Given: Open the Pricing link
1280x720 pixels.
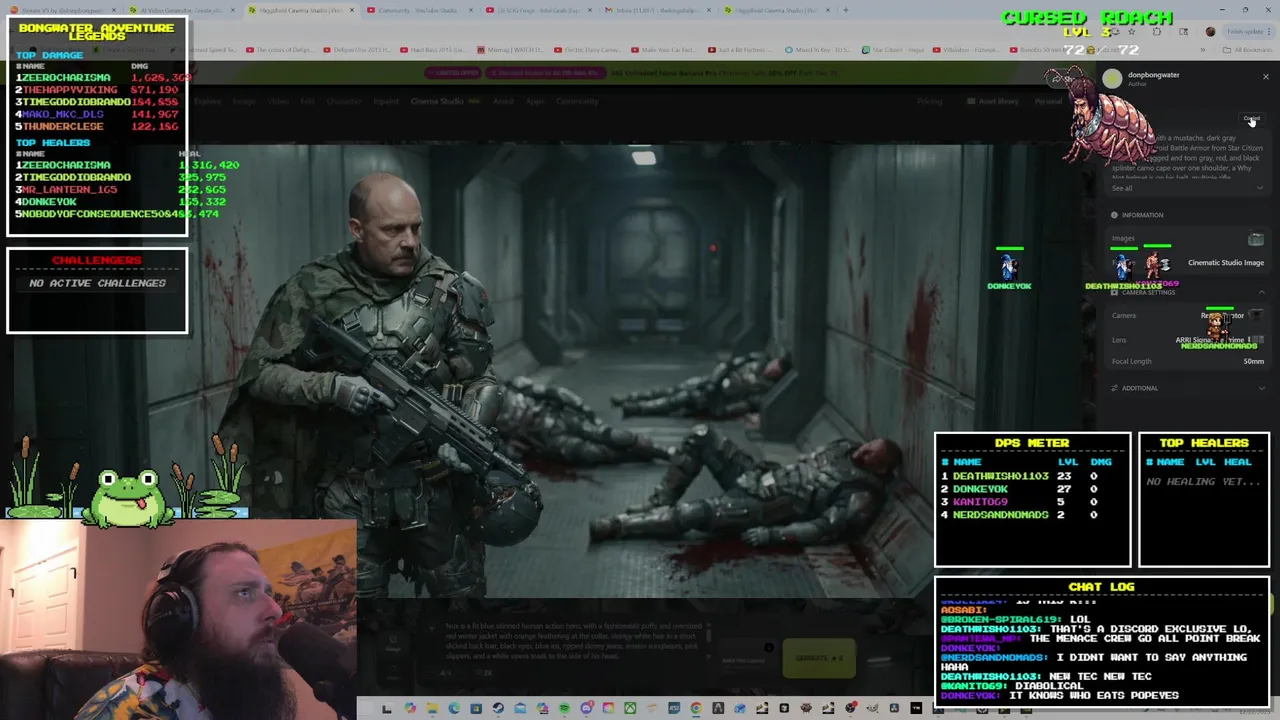Looking at the screenshot, I should point(929,101).
